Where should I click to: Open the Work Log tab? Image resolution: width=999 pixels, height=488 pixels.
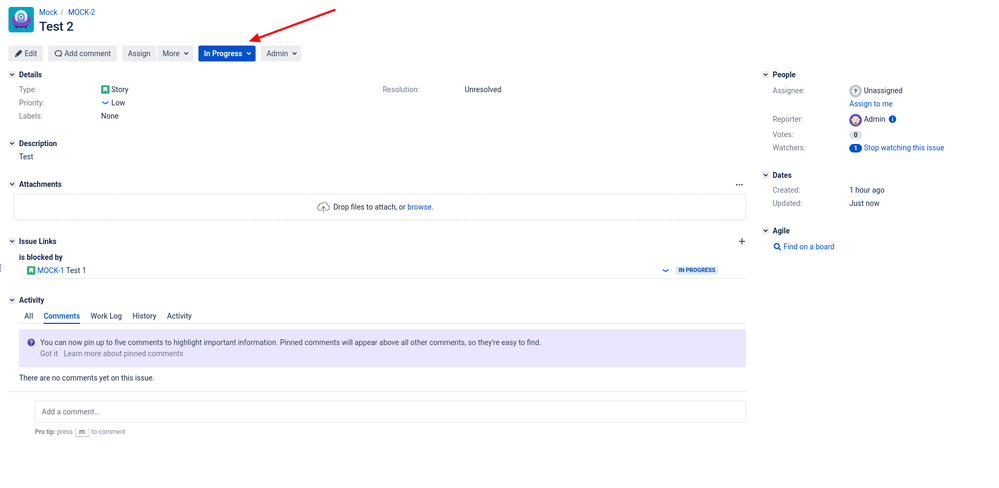coord(106,316)
